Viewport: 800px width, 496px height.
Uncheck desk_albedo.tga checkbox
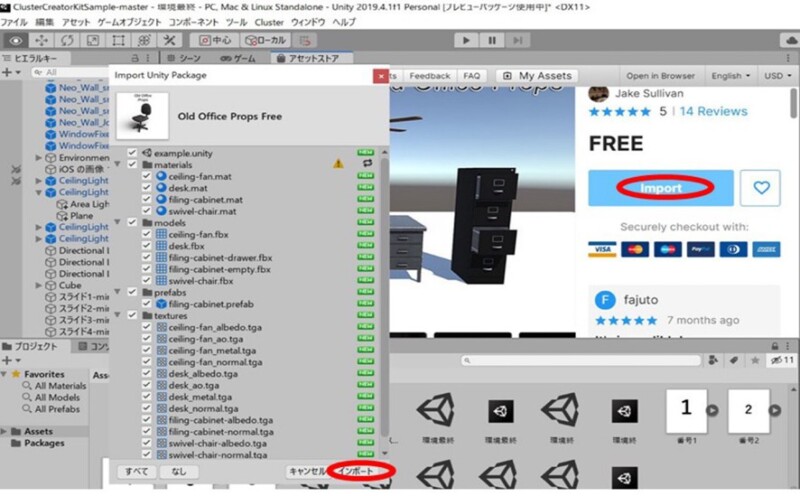click(146, 374)
